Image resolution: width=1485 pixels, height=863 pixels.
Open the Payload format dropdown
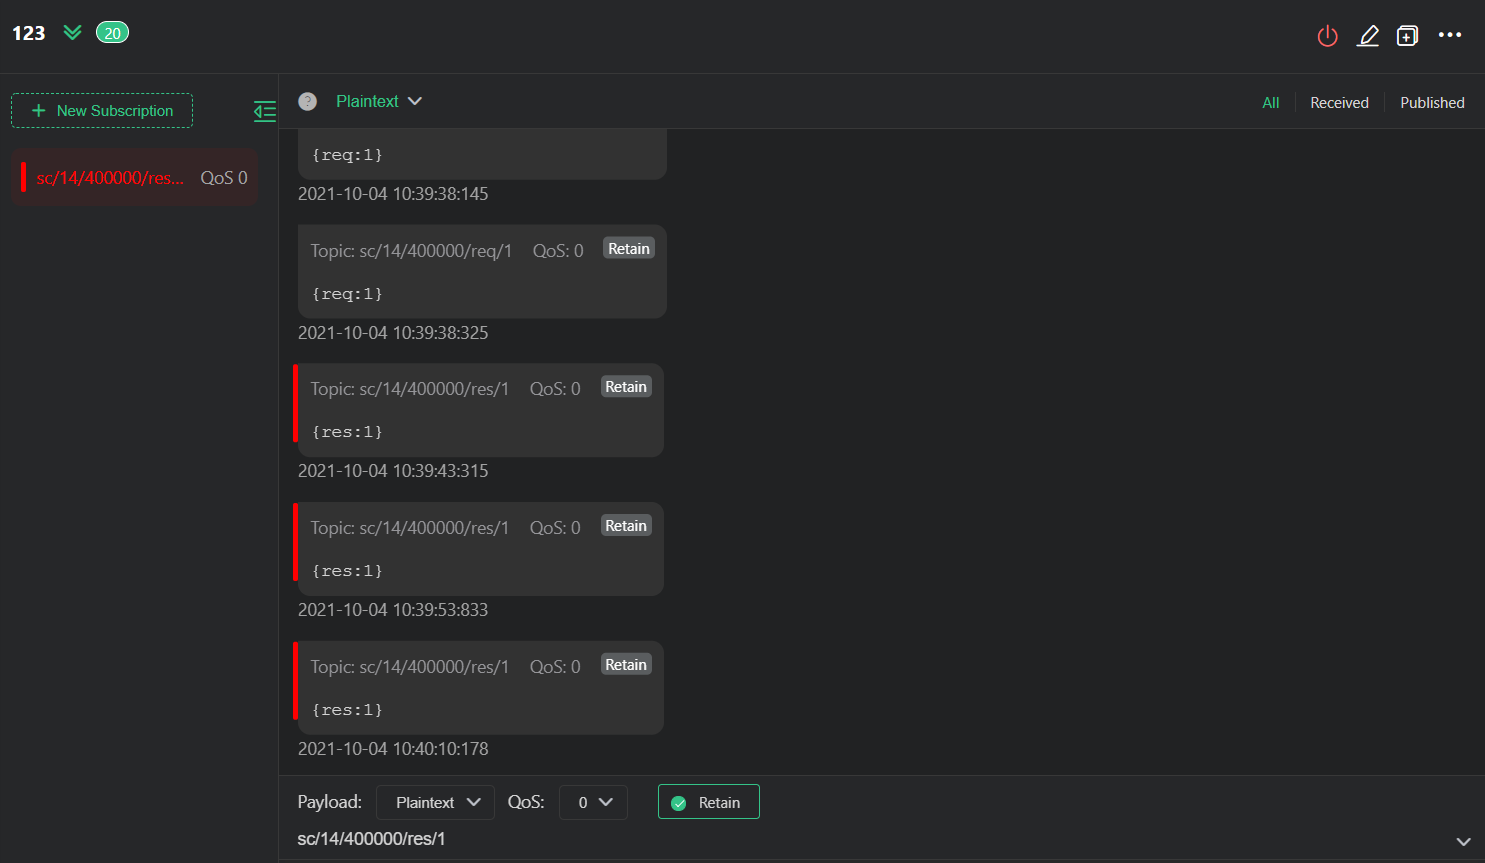[x=435, y=801]
